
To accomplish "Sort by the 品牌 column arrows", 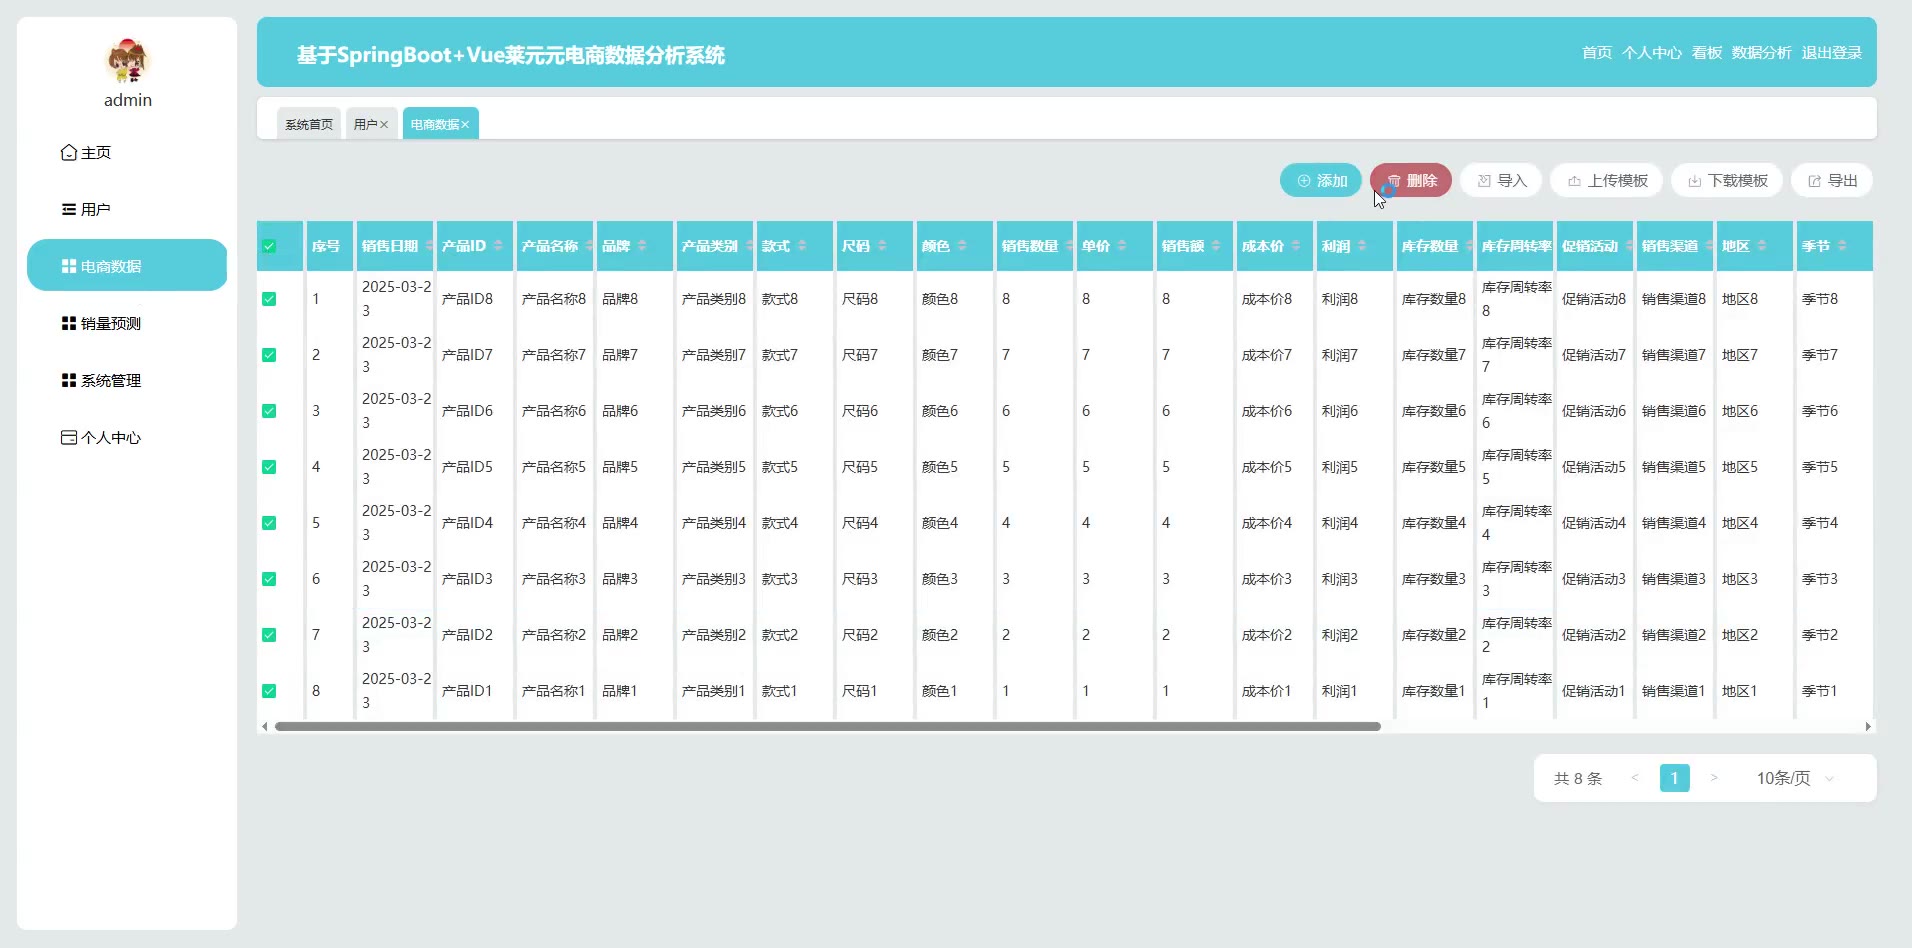I will (642, 246).
